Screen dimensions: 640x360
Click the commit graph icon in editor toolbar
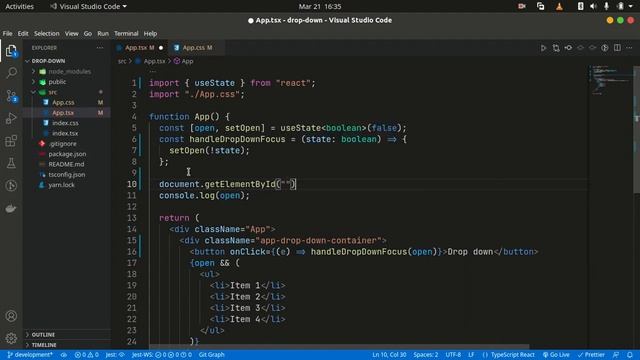568,48
